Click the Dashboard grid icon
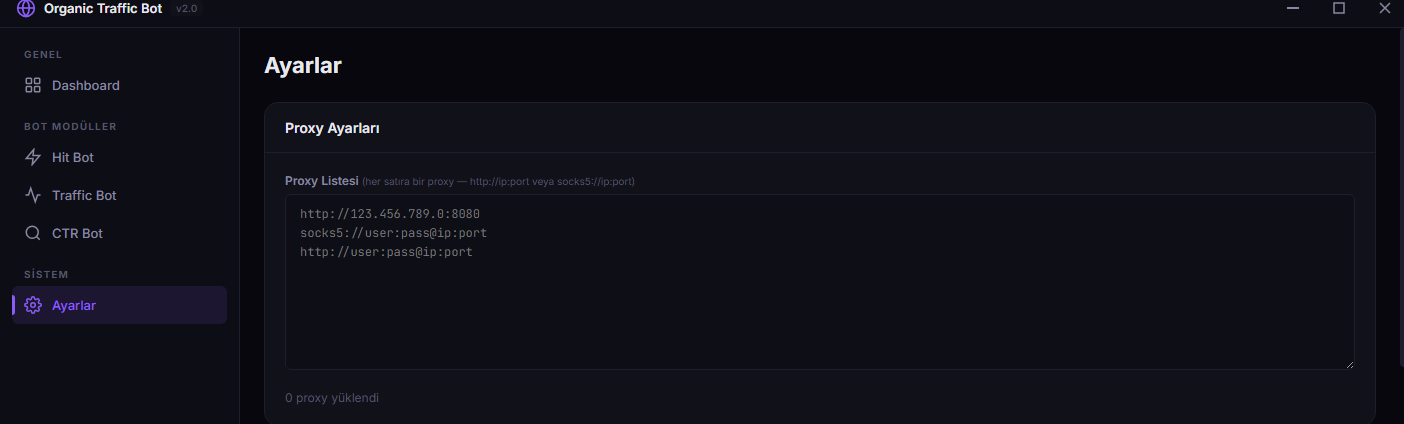This screenshot has width=1404, height=424. [x=33, y=86]
